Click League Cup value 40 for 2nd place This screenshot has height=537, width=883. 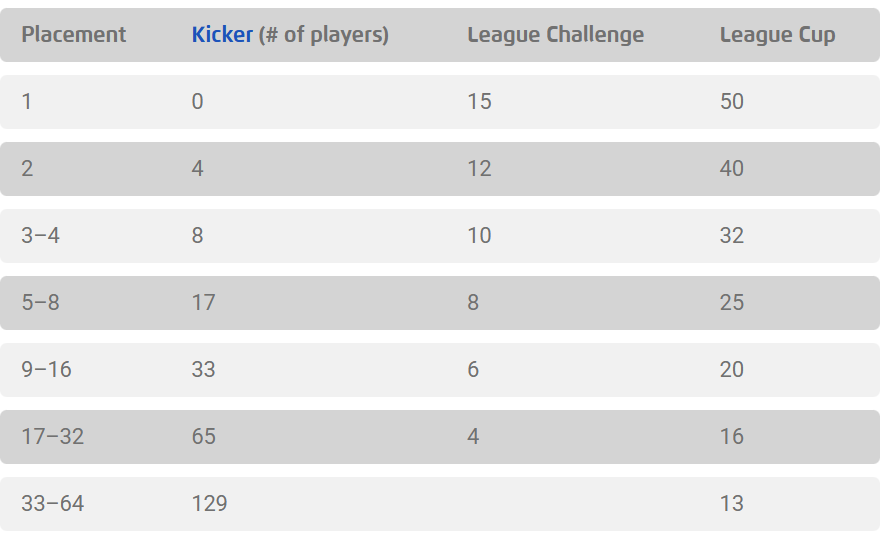pyautogui.click(x=731, y=169)
